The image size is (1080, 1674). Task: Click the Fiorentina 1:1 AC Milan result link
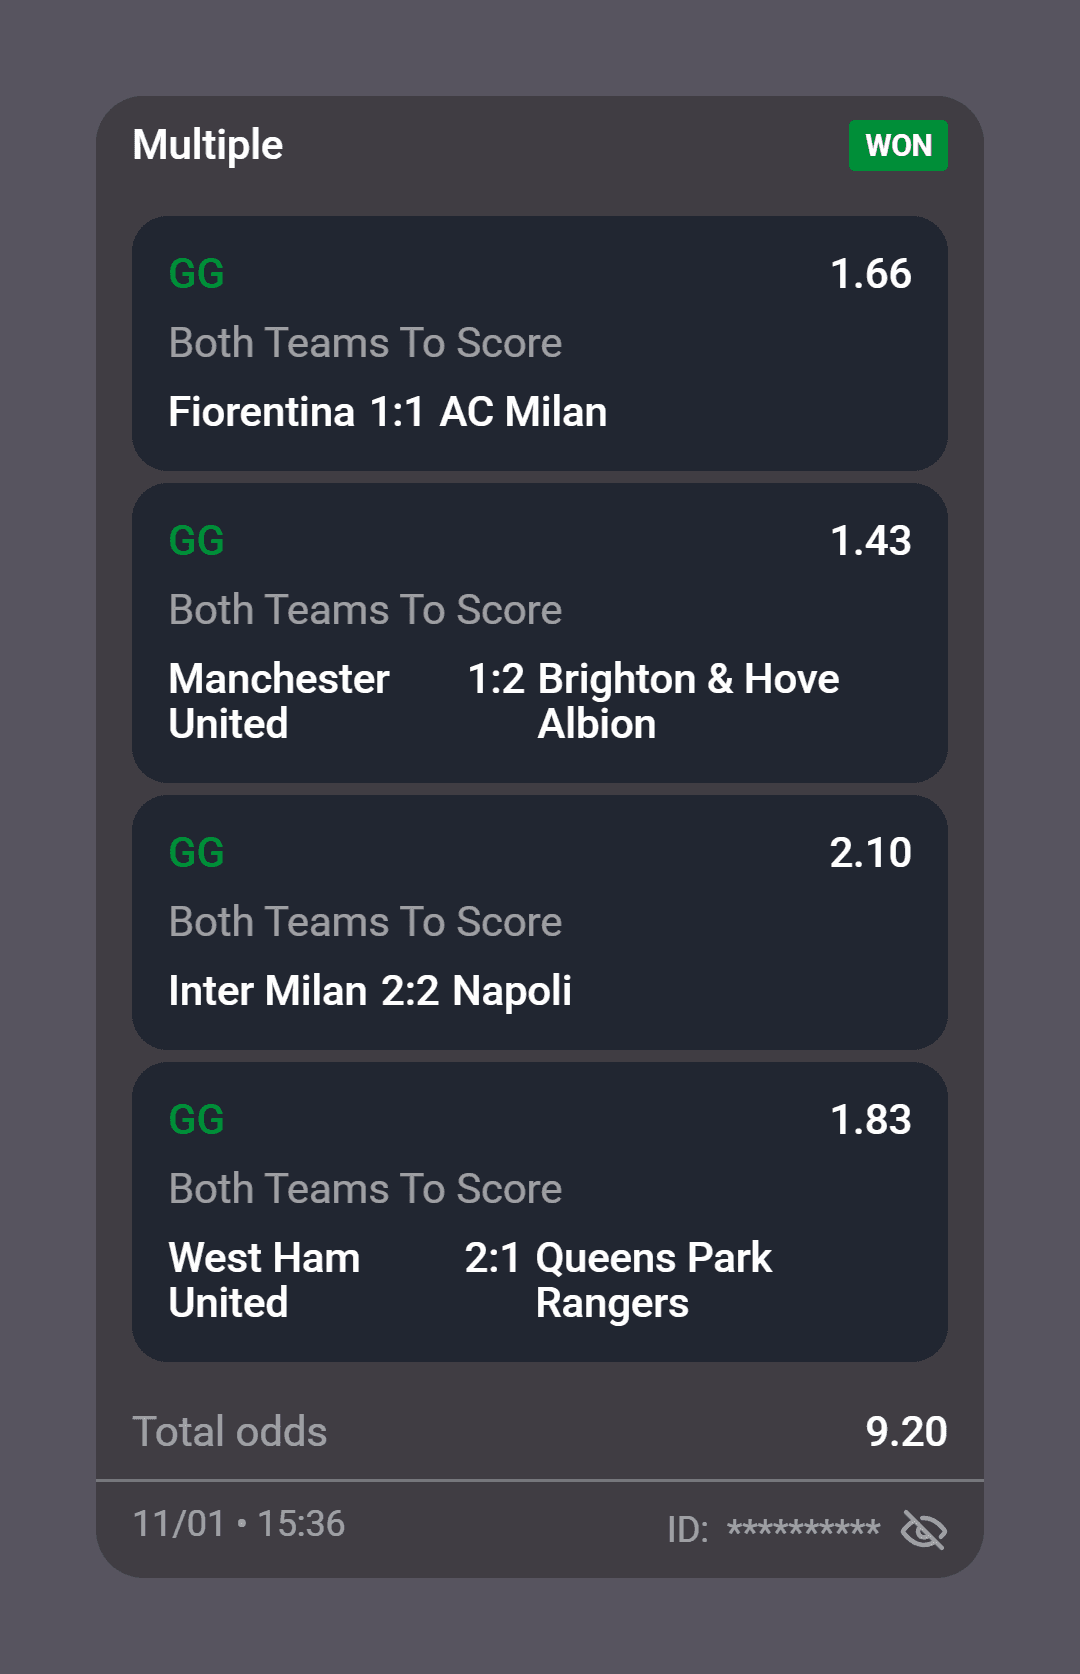coord(387,411)
